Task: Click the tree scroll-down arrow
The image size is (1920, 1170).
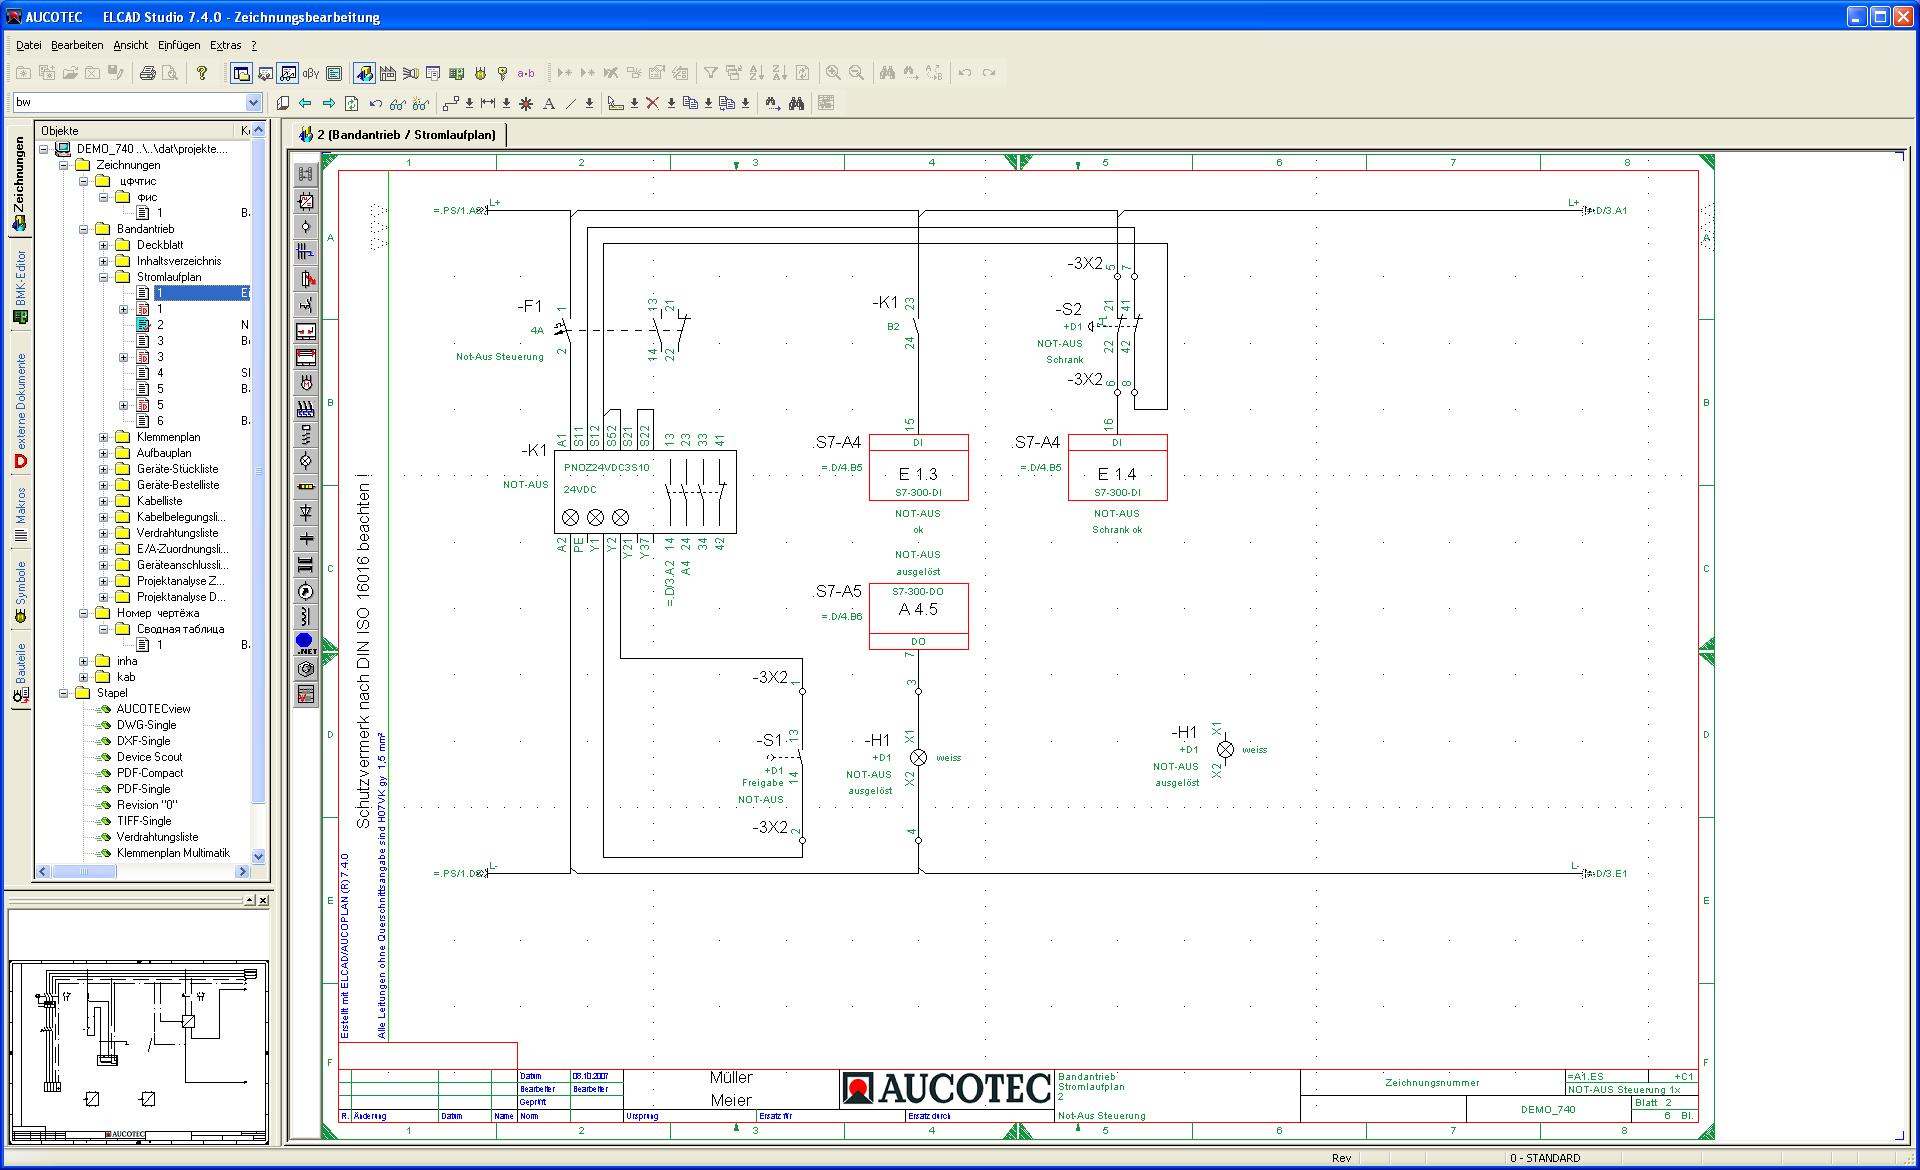Action: (259, 856)
